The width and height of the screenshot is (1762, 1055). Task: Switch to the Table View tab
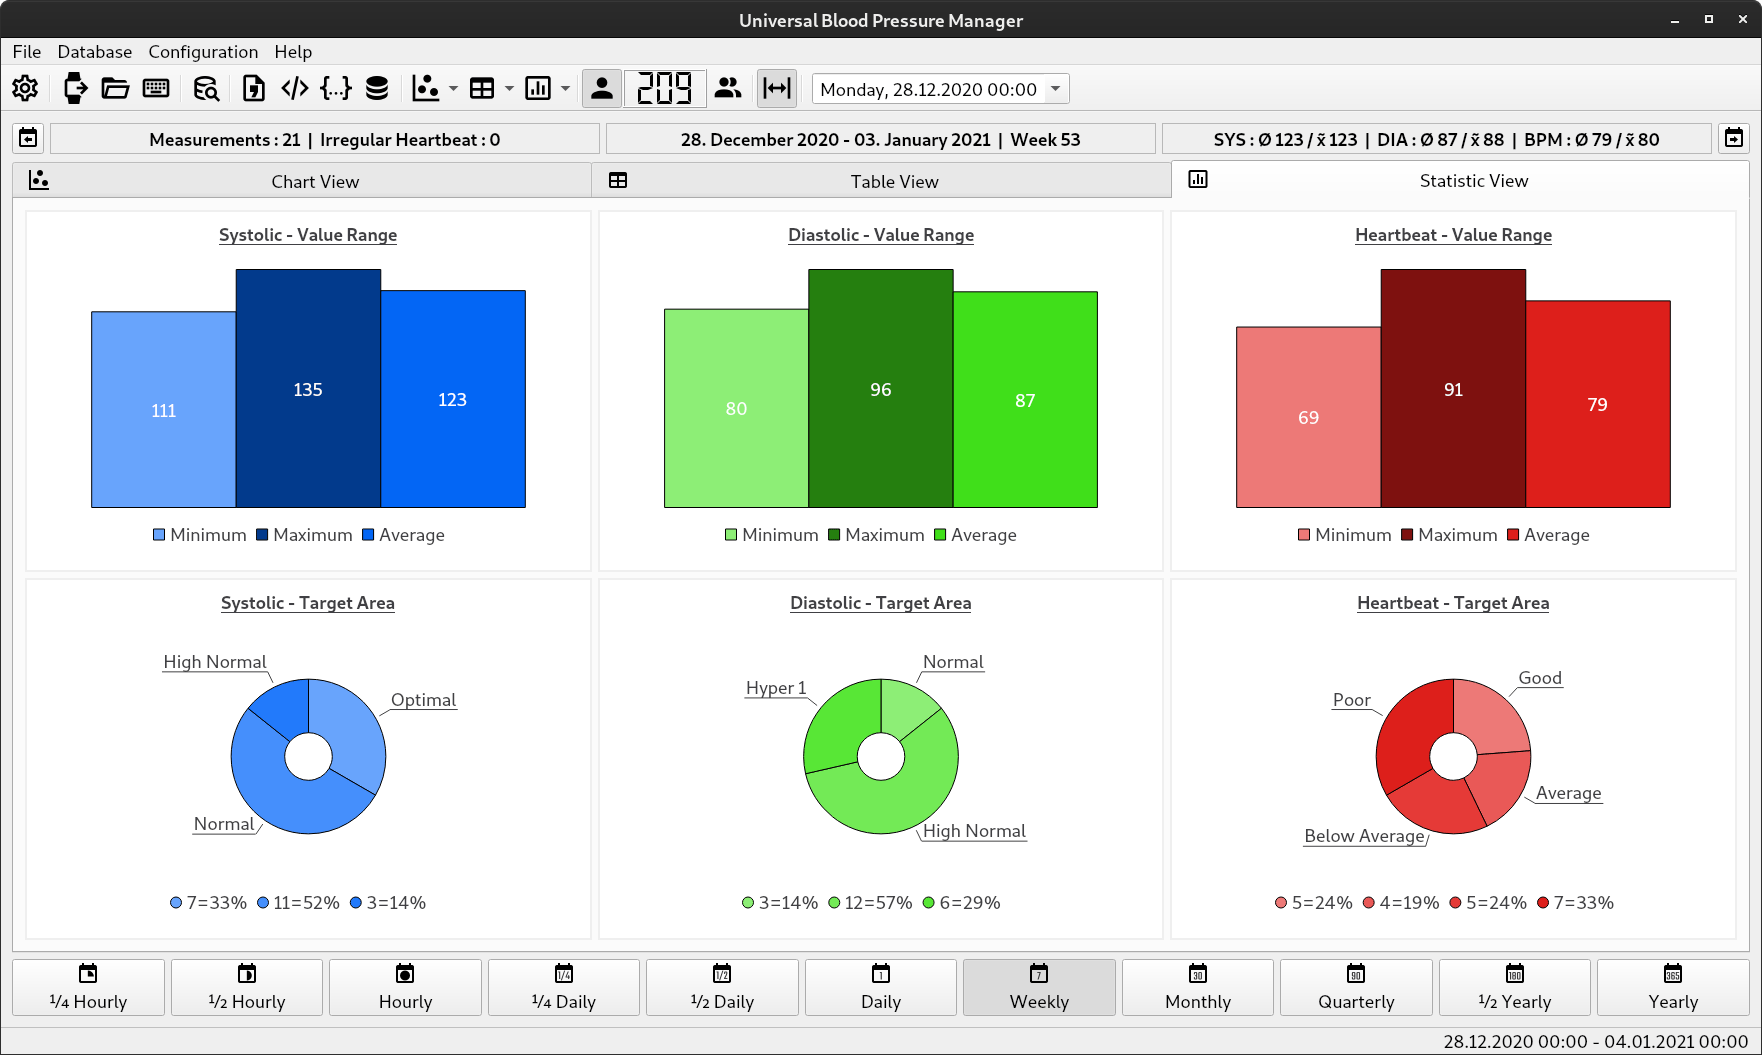pos(882,181)
